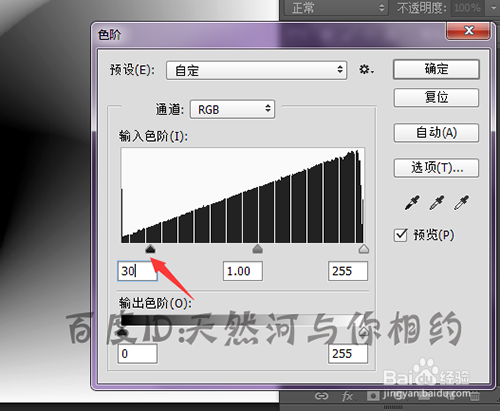The width and height of the screenshot is (500, 411).
Task: Click the 复位 reset button
Action: coord(436,98)
